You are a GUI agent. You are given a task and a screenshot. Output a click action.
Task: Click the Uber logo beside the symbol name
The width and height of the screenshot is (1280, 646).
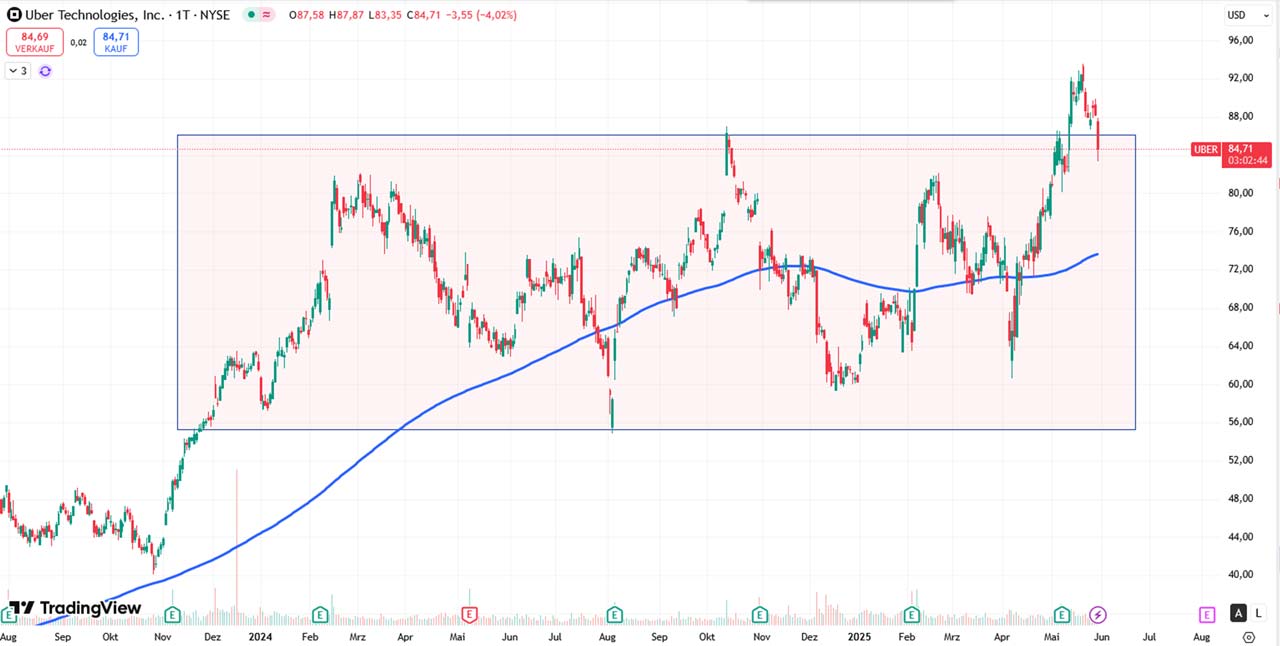[x=14, y=15]
